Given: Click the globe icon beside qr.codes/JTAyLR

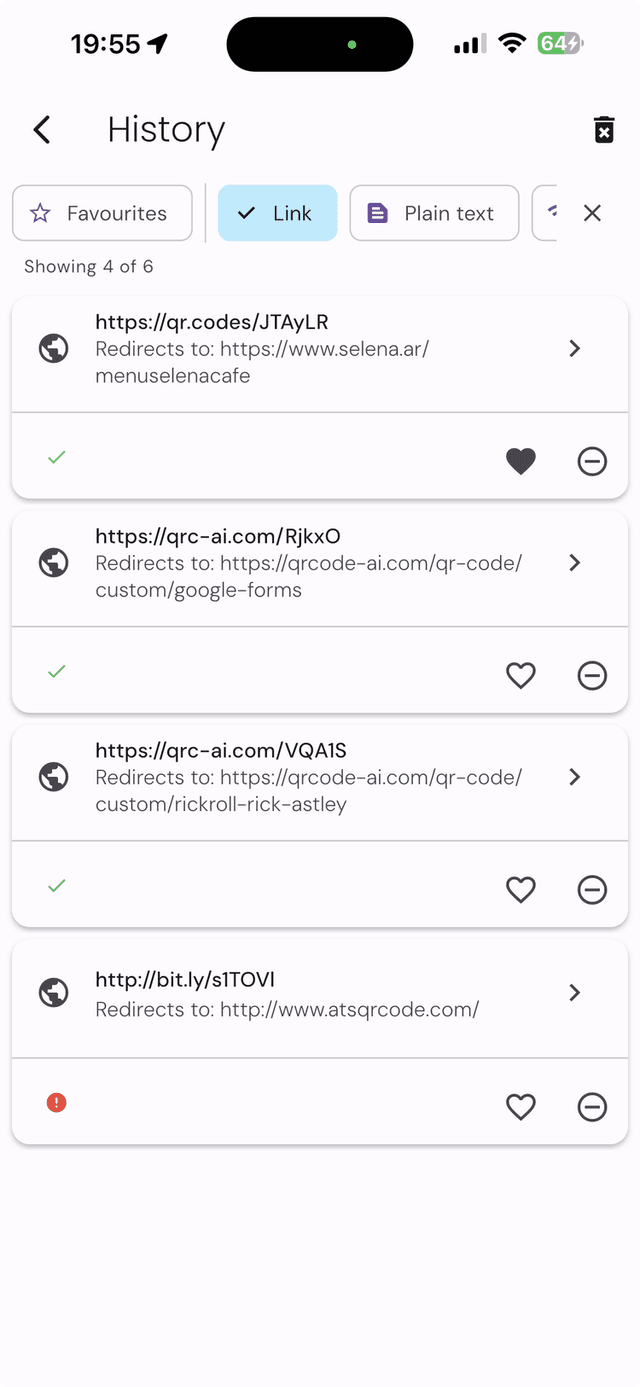Looking at the screenshot, I should pos(53,348).
